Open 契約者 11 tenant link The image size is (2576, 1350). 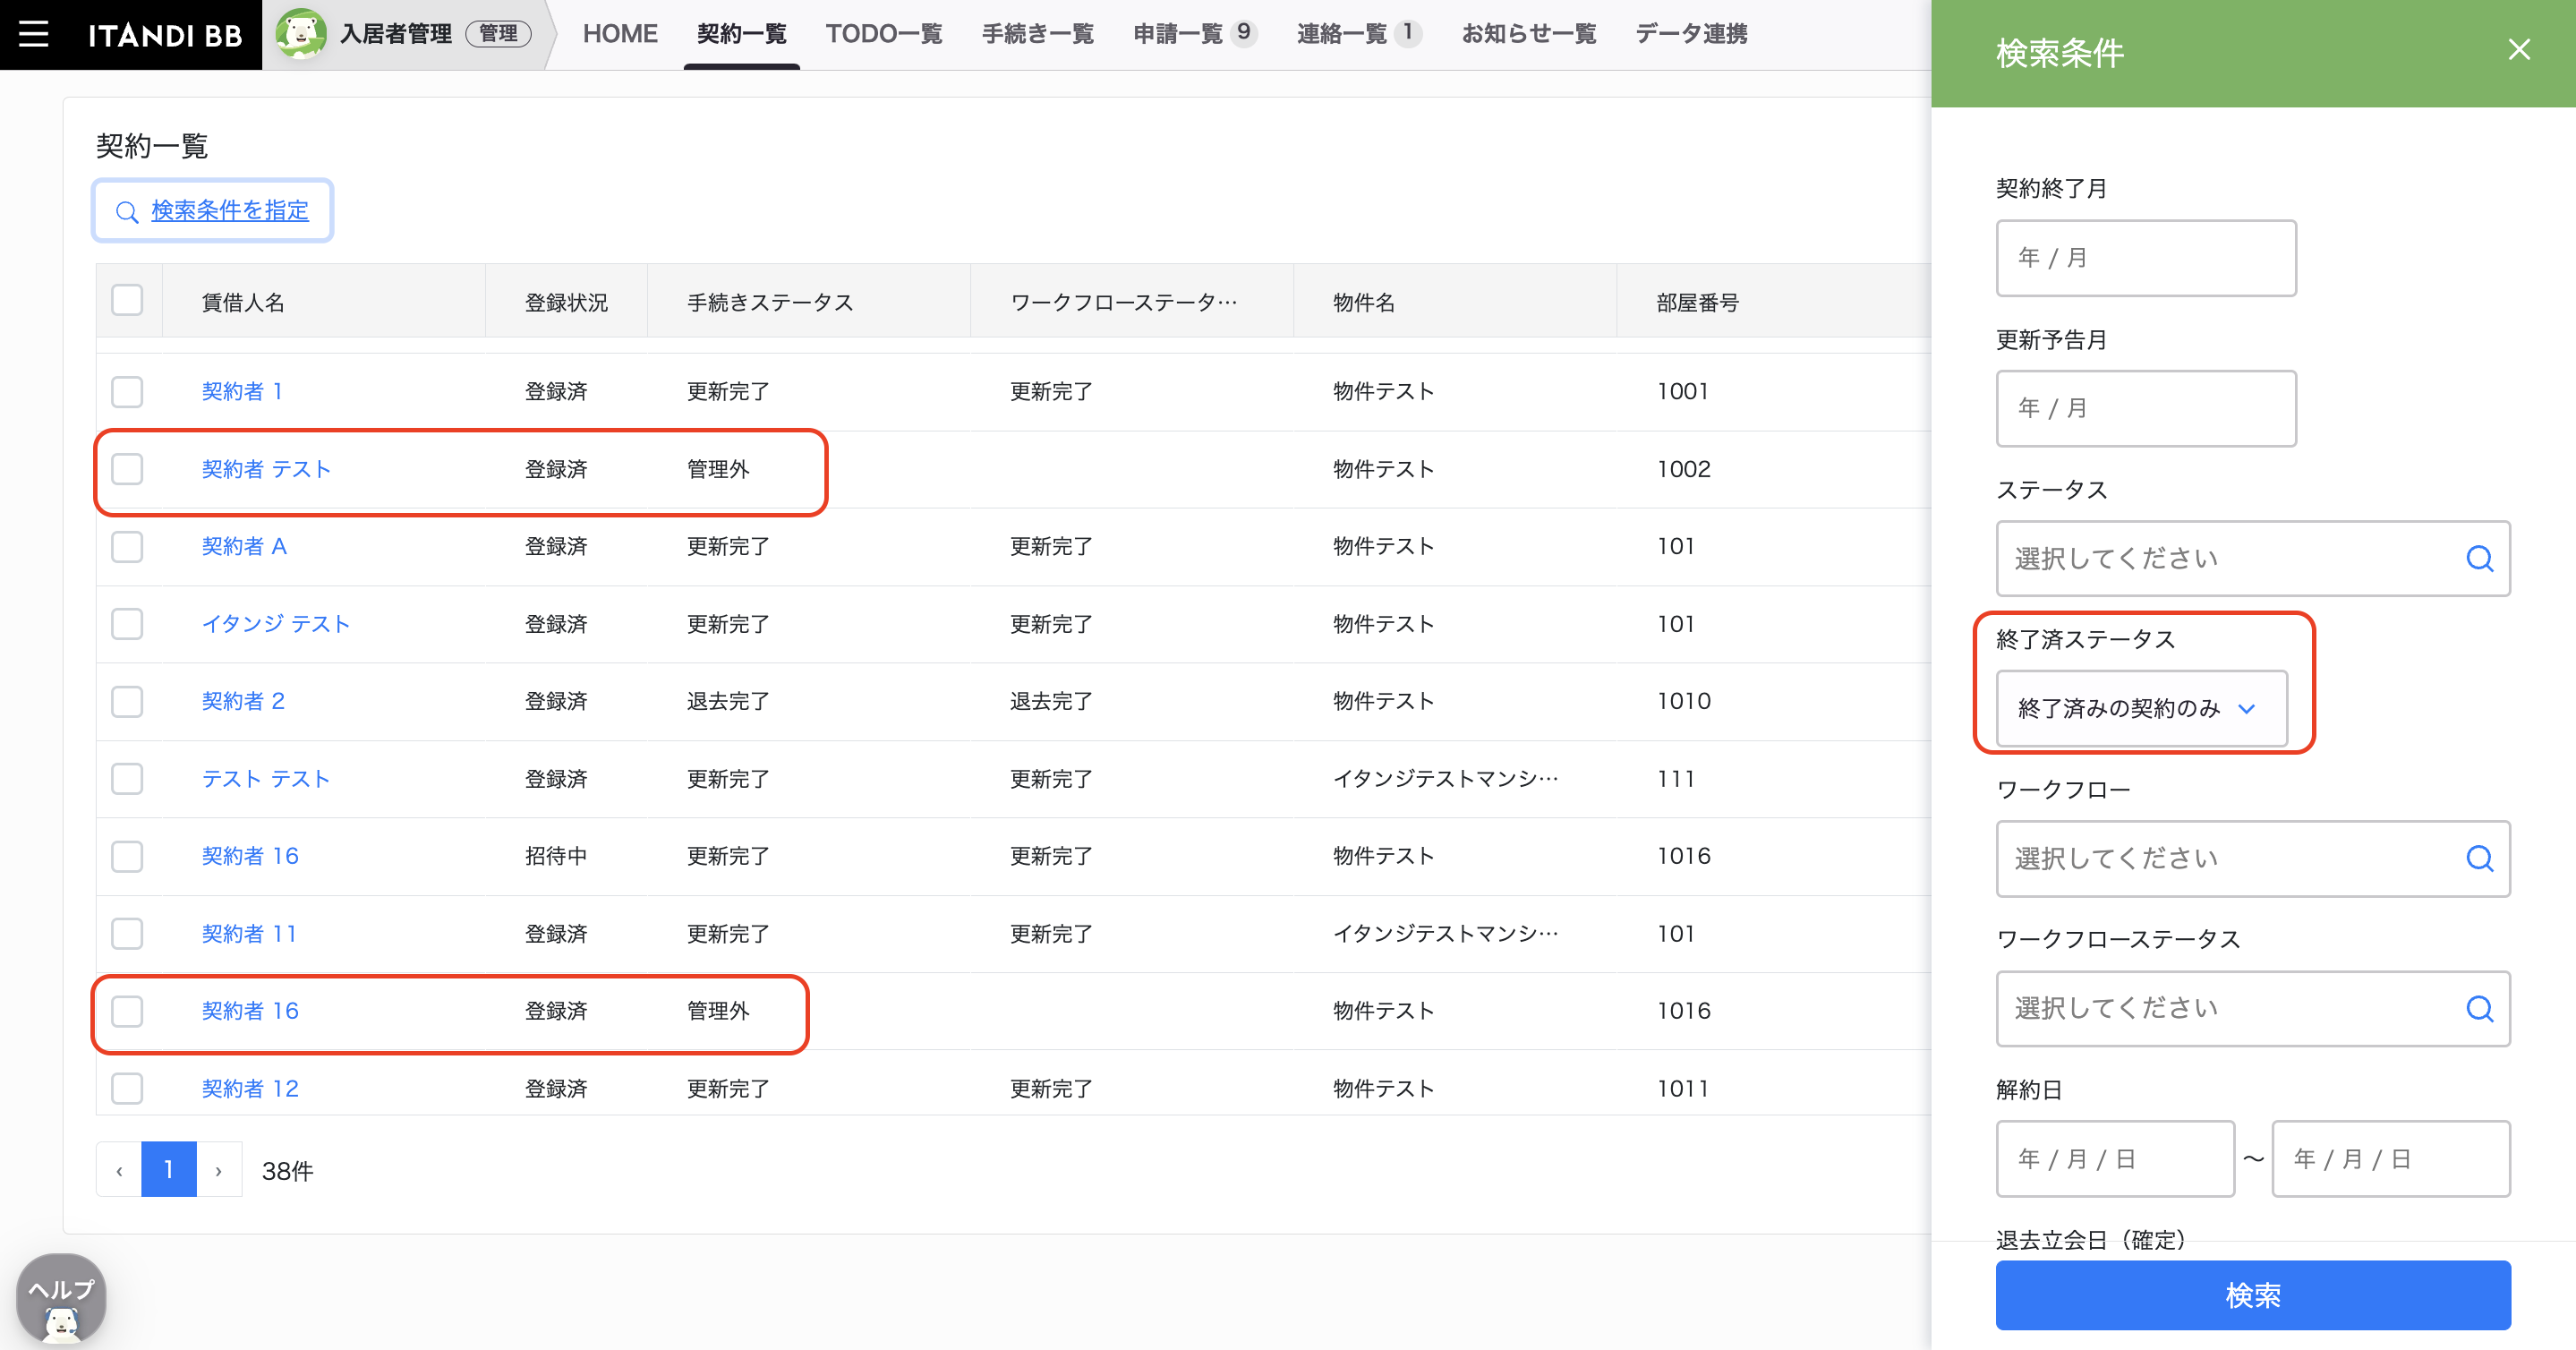249,933
